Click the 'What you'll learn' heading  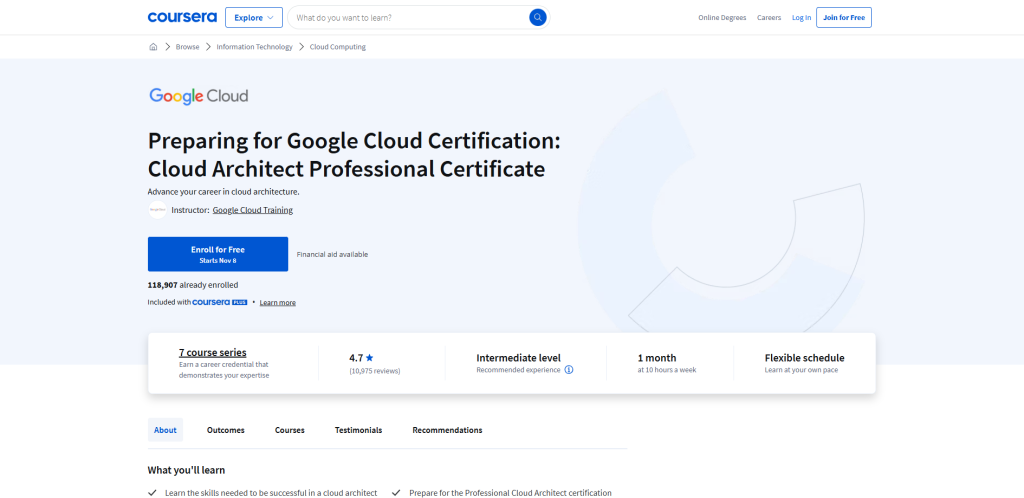click(186, 470)
